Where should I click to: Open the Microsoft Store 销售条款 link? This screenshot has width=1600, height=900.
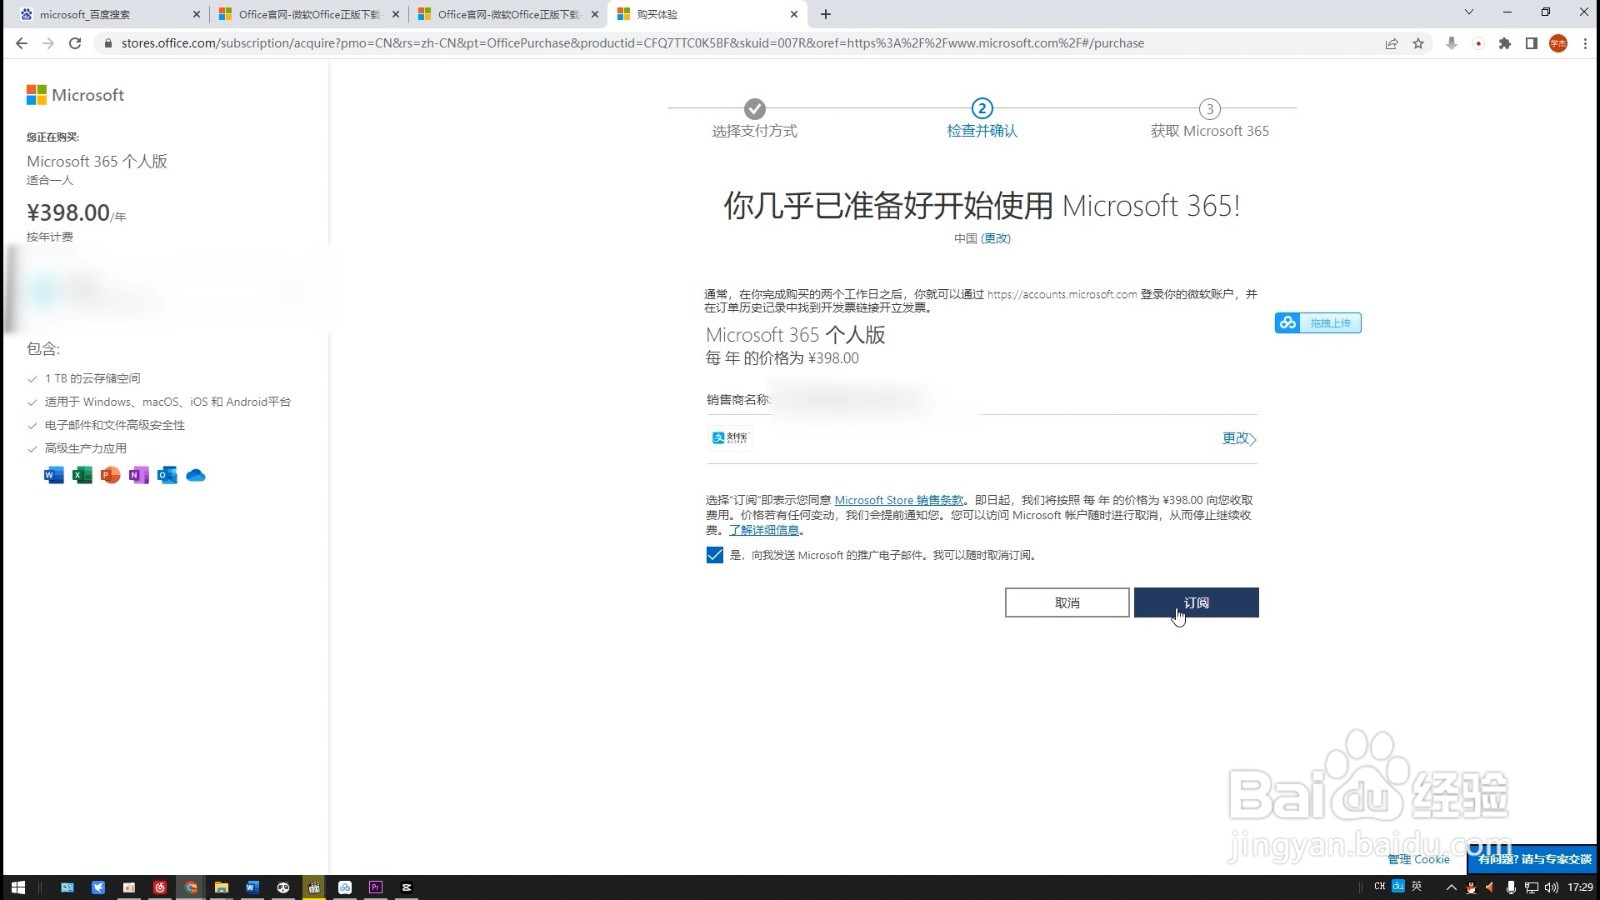899,500
